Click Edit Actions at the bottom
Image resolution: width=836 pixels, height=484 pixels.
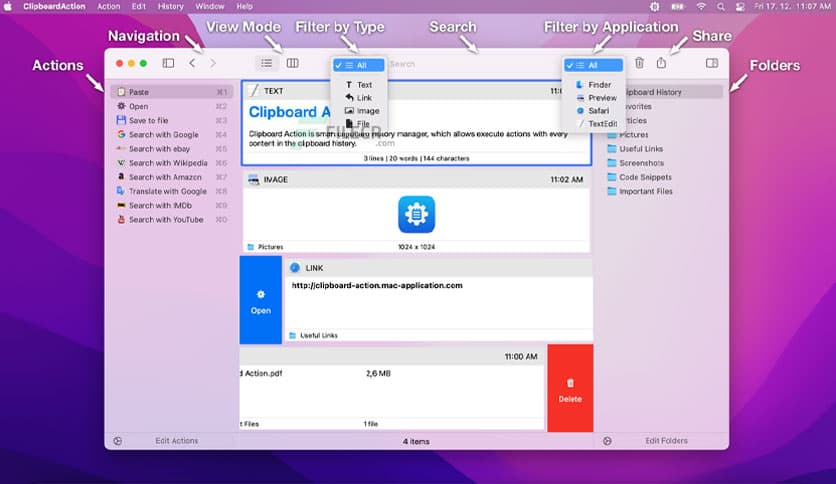click(x=176, y=441)
